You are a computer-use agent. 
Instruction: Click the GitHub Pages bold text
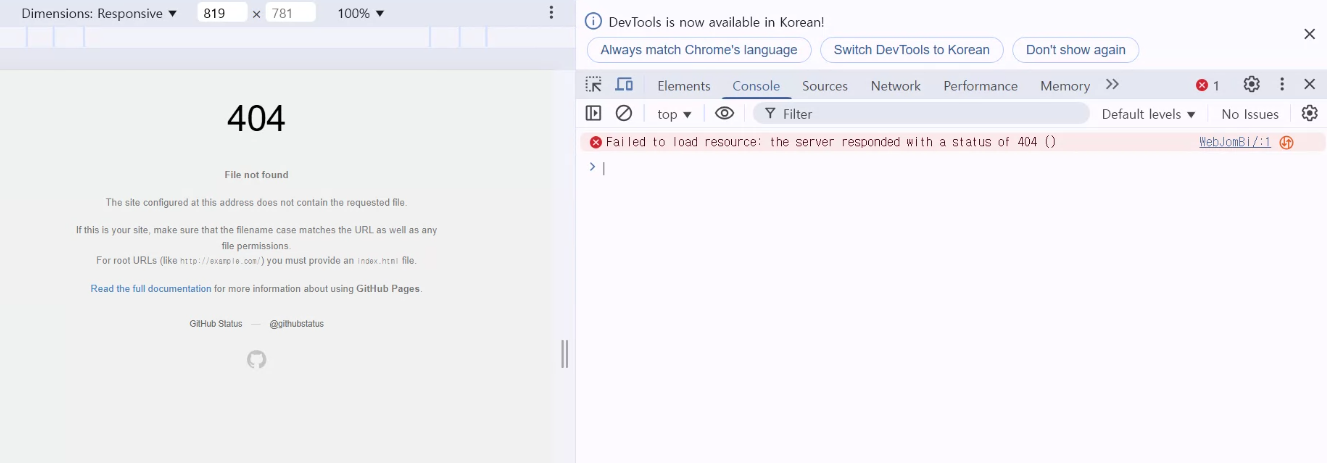point(389,289)
